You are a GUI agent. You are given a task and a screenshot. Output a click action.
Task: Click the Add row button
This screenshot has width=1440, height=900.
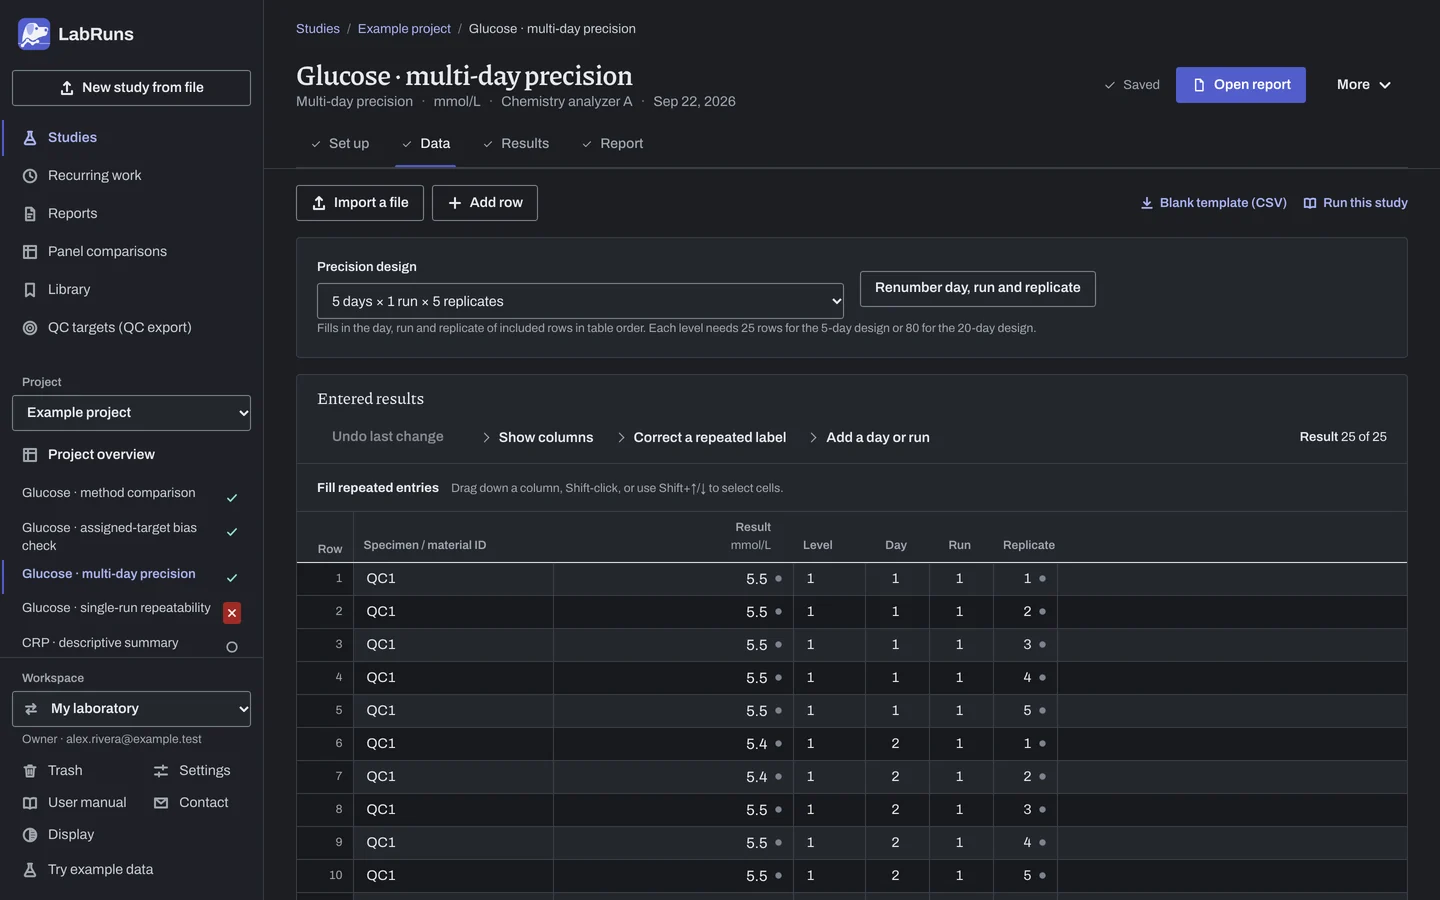coord(485,203)
